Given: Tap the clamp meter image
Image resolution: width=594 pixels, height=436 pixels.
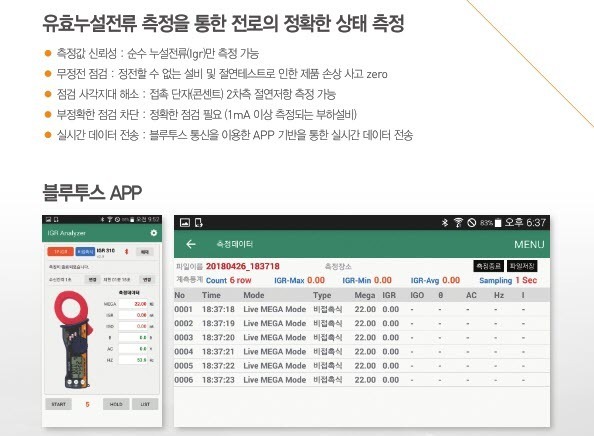Looking at the screenshot, I should click(x=73, y=339).
